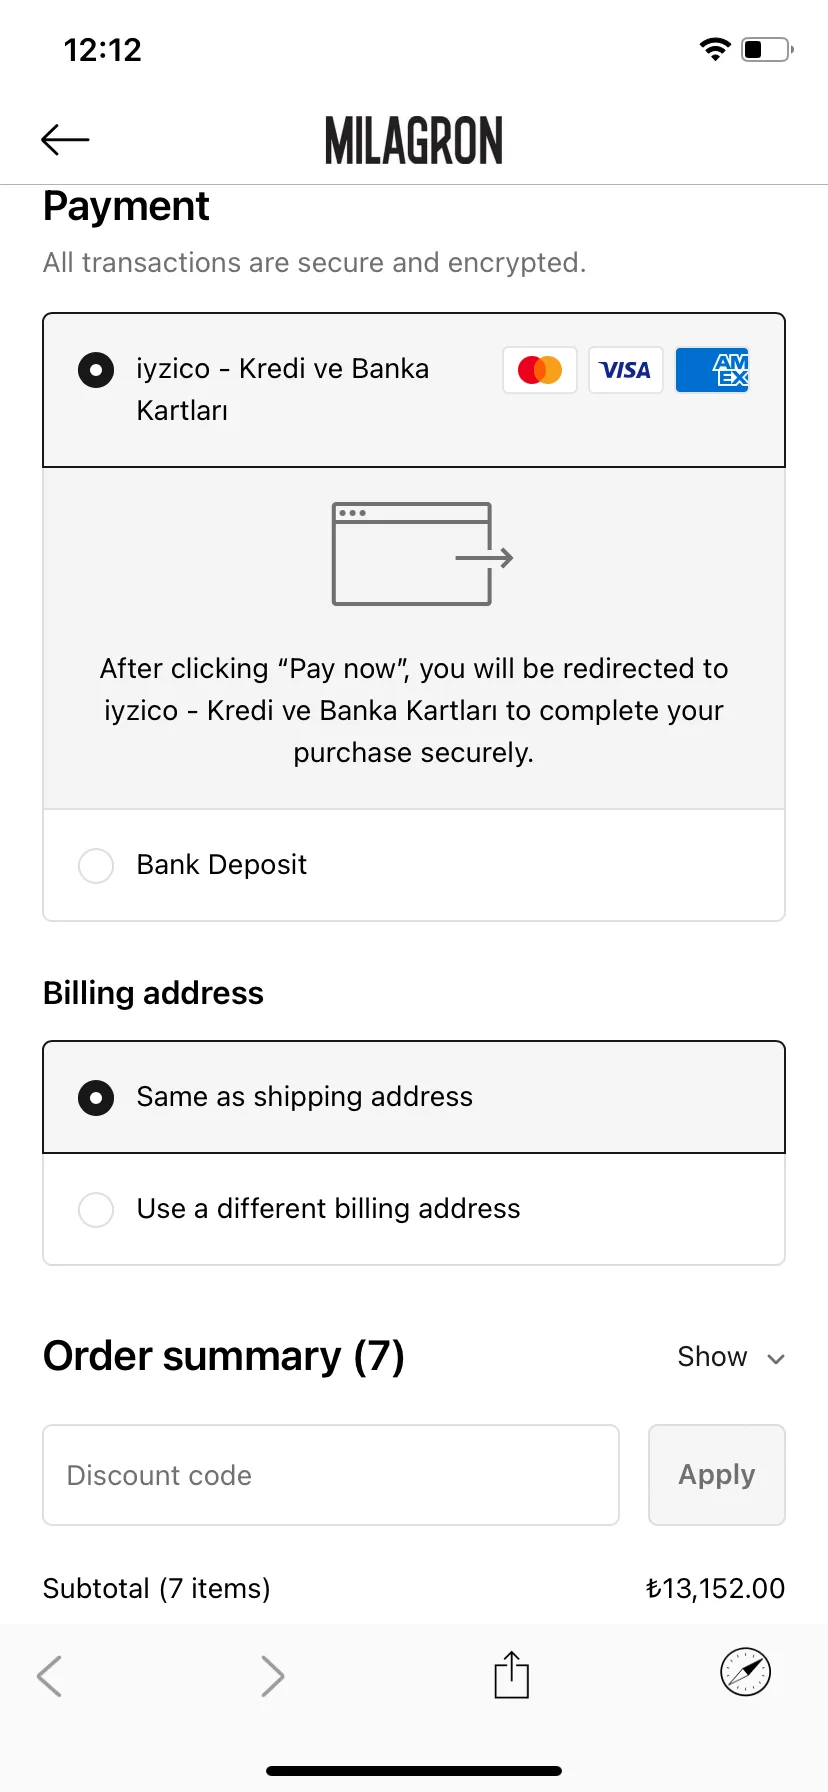Apply the discount code

click(x=717, y=1475)
